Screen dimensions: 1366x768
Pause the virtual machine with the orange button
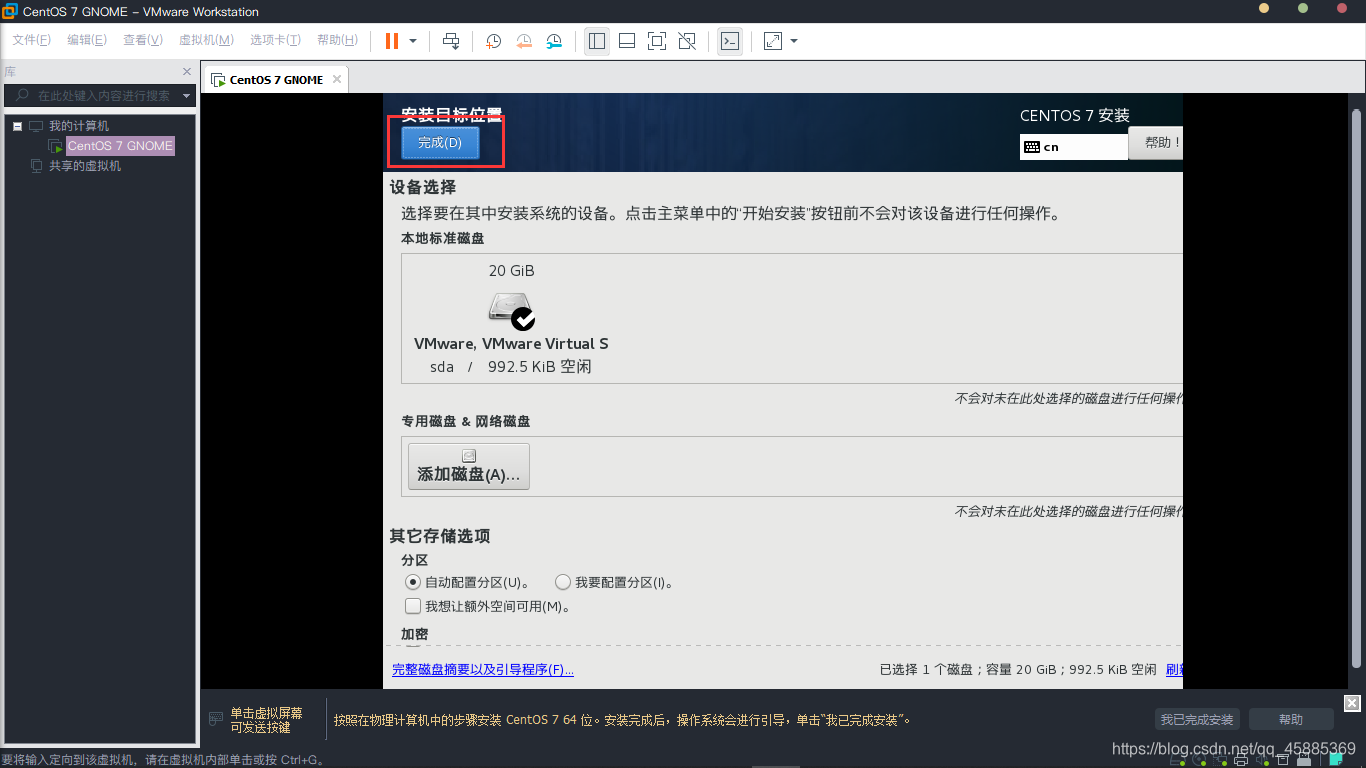392,41
